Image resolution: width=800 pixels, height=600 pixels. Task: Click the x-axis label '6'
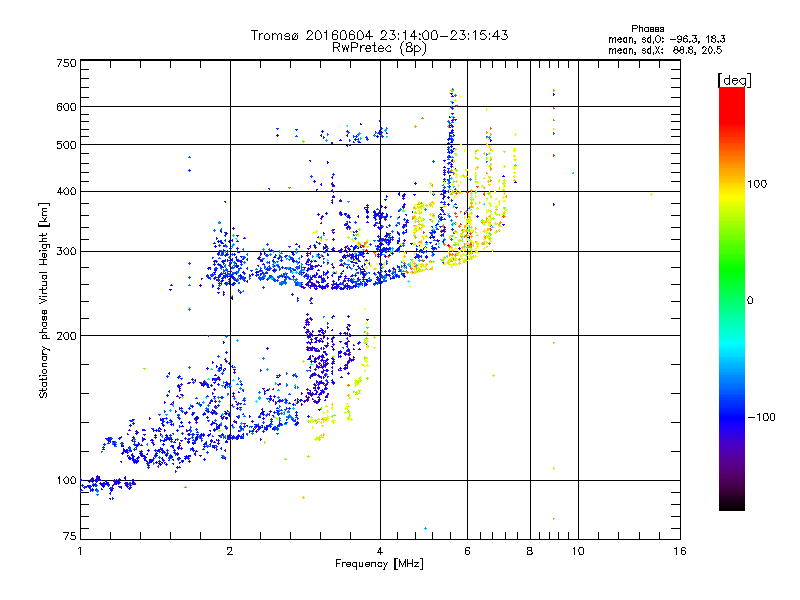pos(467,551)
